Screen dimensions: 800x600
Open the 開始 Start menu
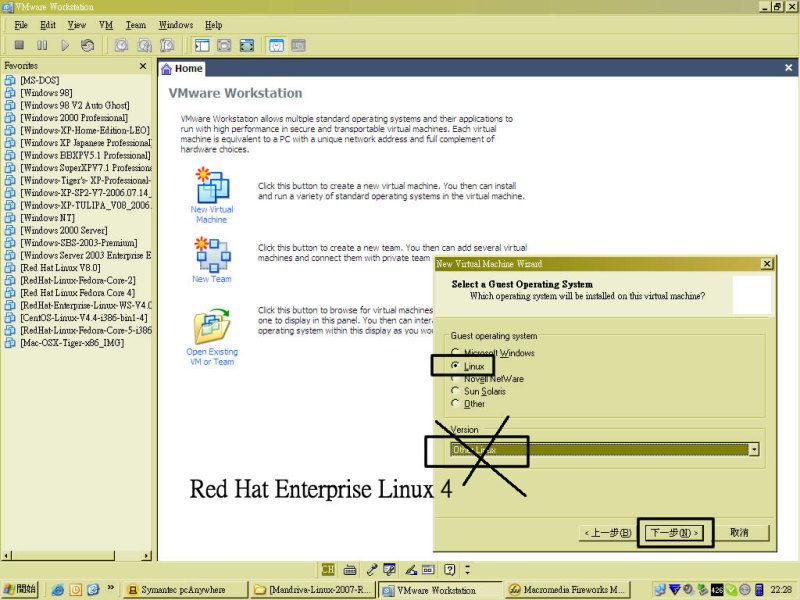click(x=20, y=589)
